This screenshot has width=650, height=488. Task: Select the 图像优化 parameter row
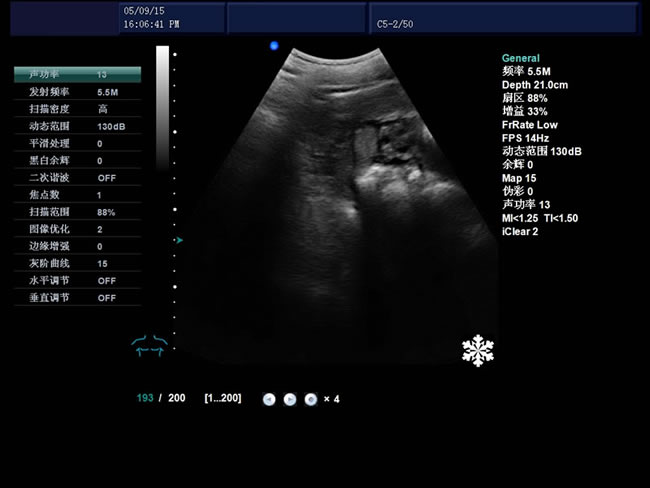77,229
